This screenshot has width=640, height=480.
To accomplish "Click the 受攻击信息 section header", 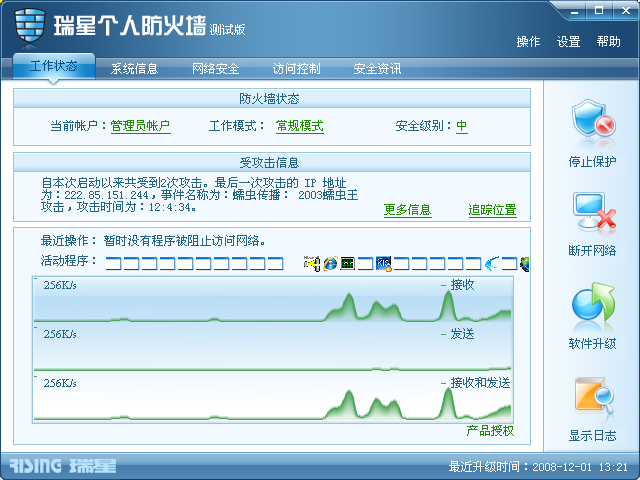I will coord(272,162).
